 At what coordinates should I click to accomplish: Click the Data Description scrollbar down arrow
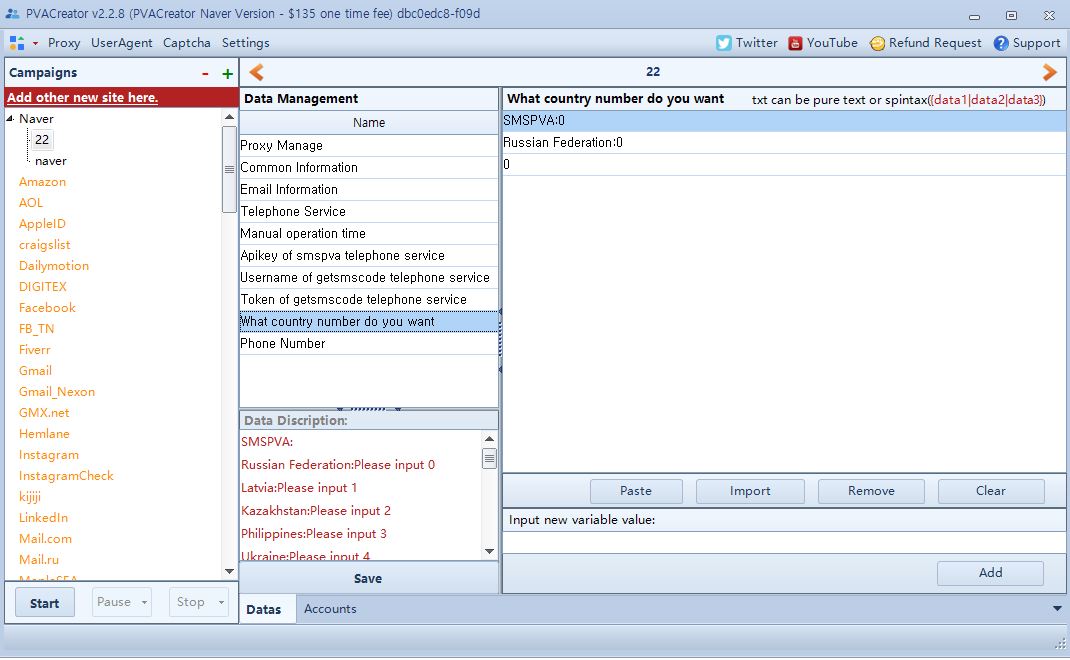(x=489, y=551)
